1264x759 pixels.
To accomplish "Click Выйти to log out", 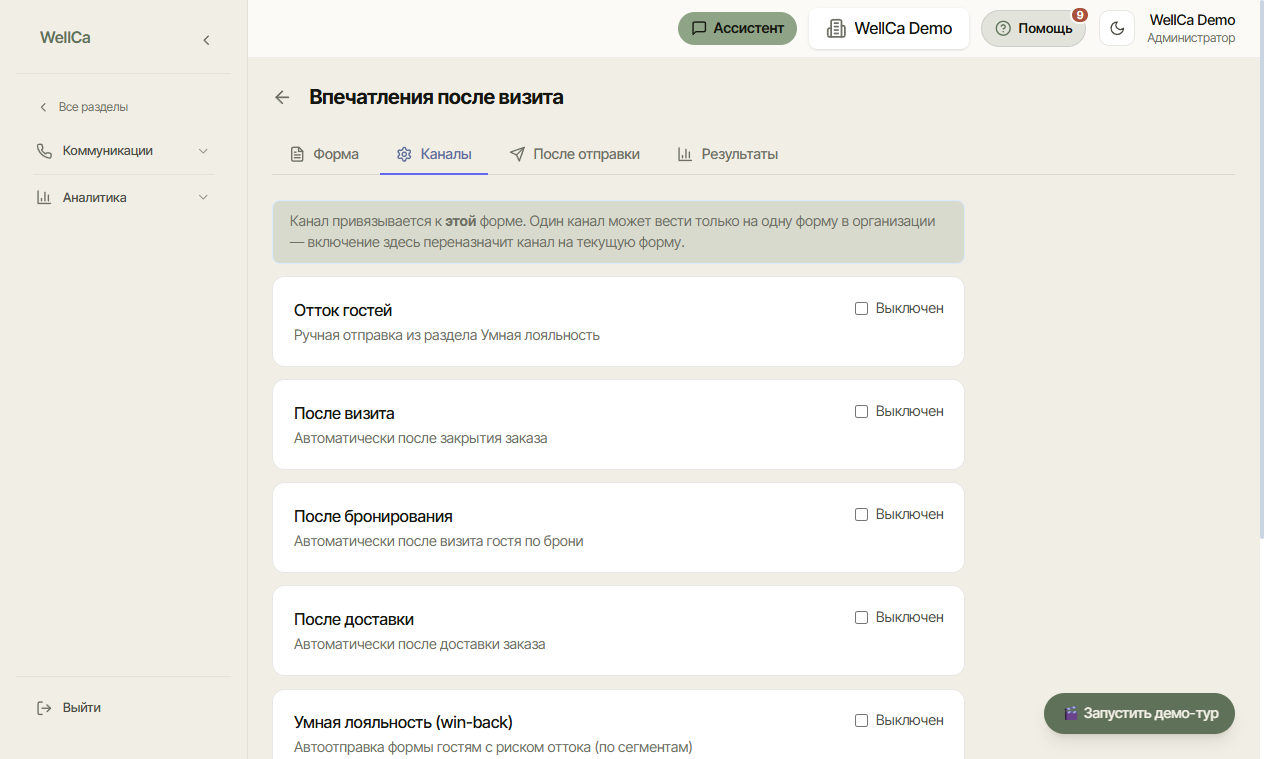I will coord(69,708).
